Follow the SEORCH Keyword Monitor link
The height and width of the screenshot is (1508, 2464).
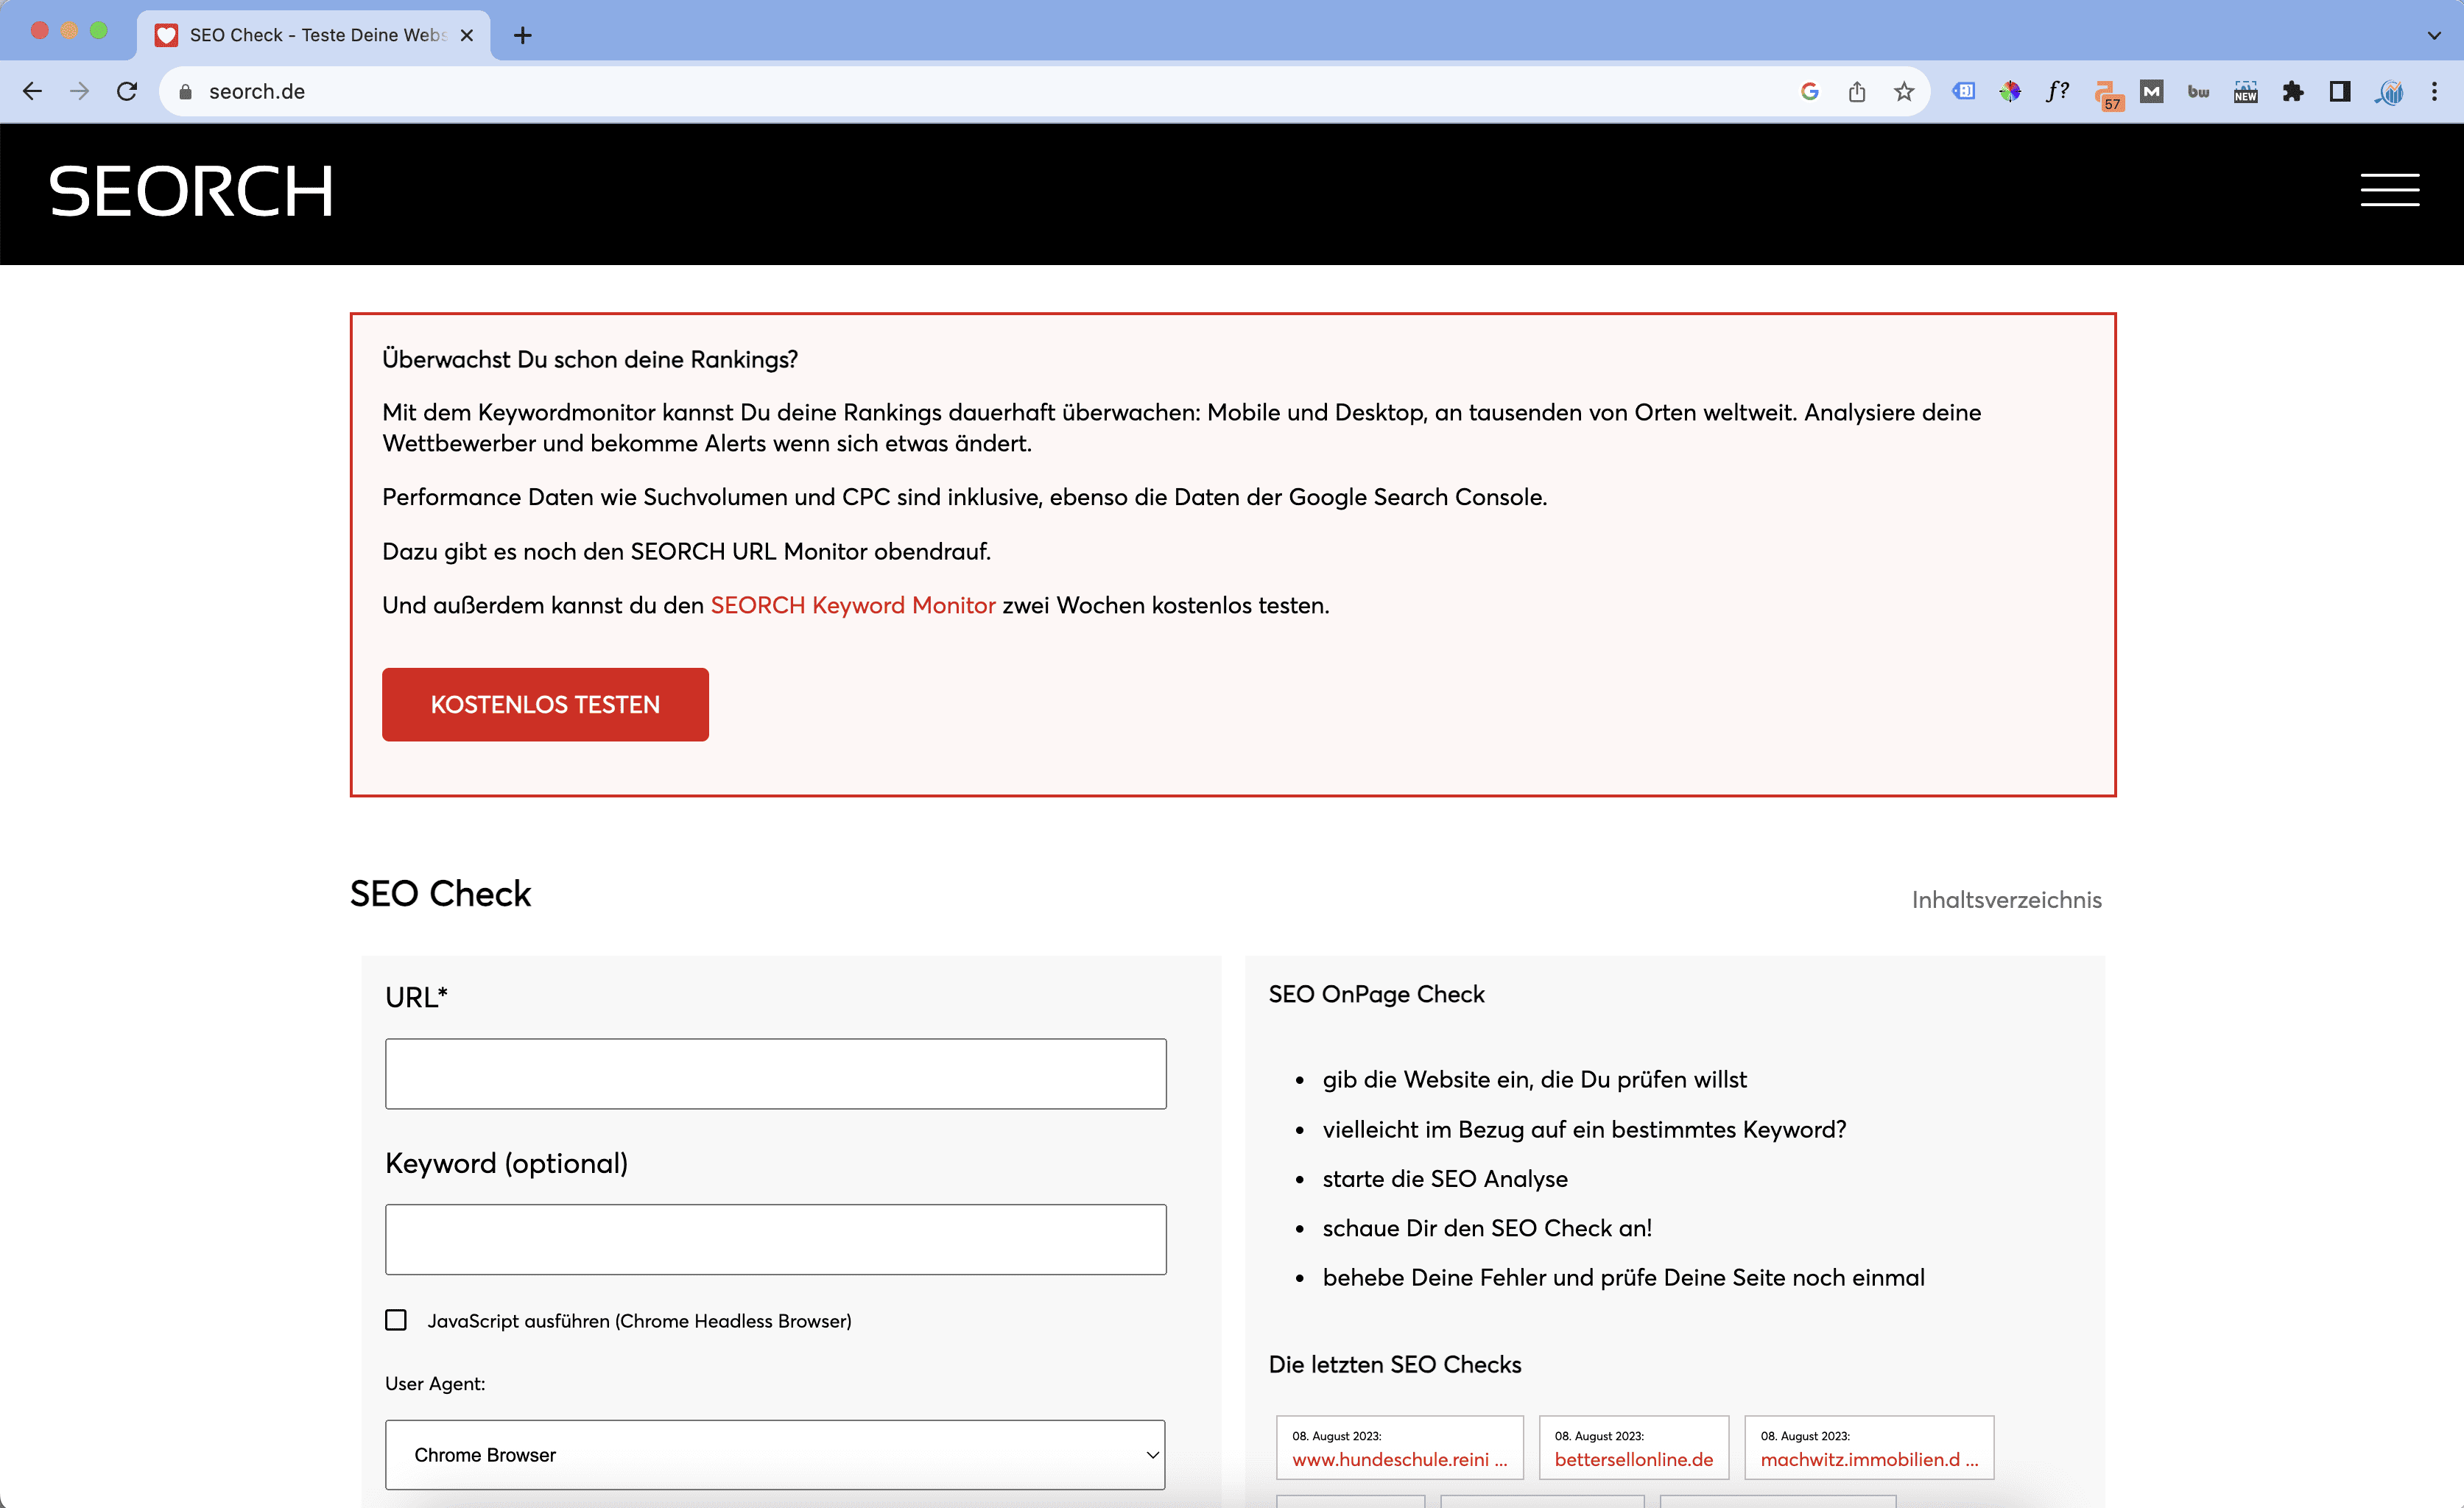tap(853, 605)
